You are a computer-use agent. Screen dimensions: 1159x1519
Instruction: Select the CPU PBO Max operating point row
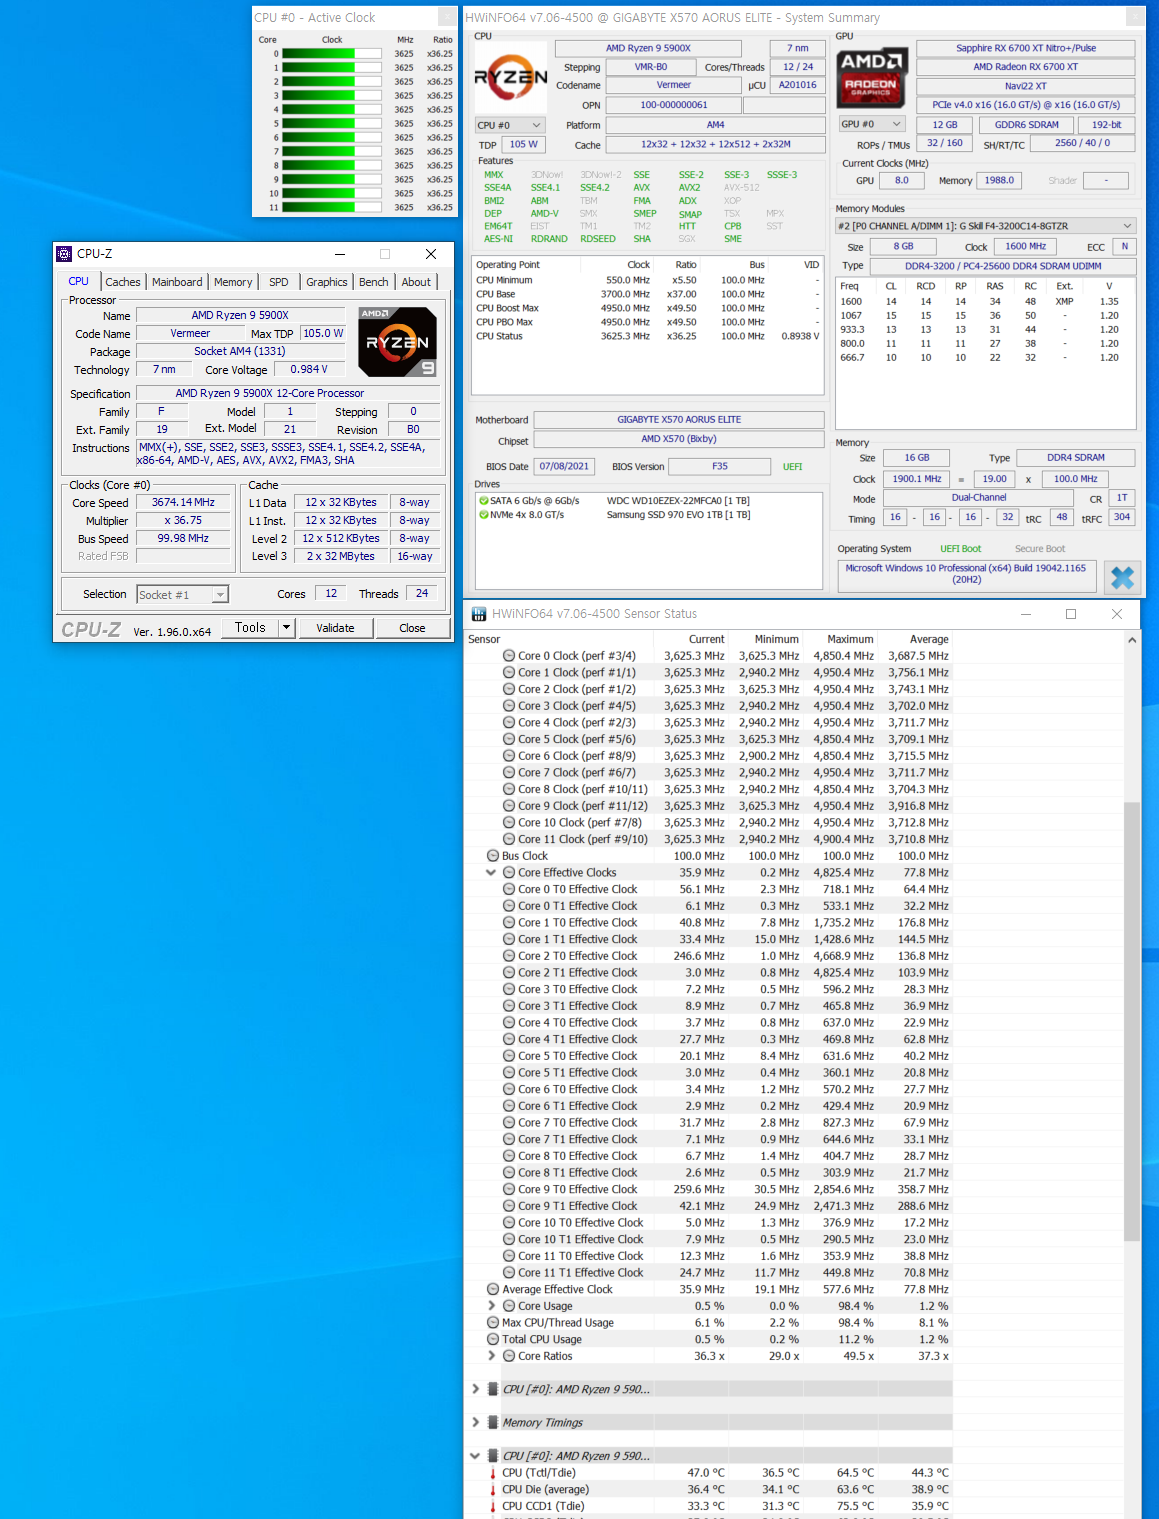[x=648, y=322]
